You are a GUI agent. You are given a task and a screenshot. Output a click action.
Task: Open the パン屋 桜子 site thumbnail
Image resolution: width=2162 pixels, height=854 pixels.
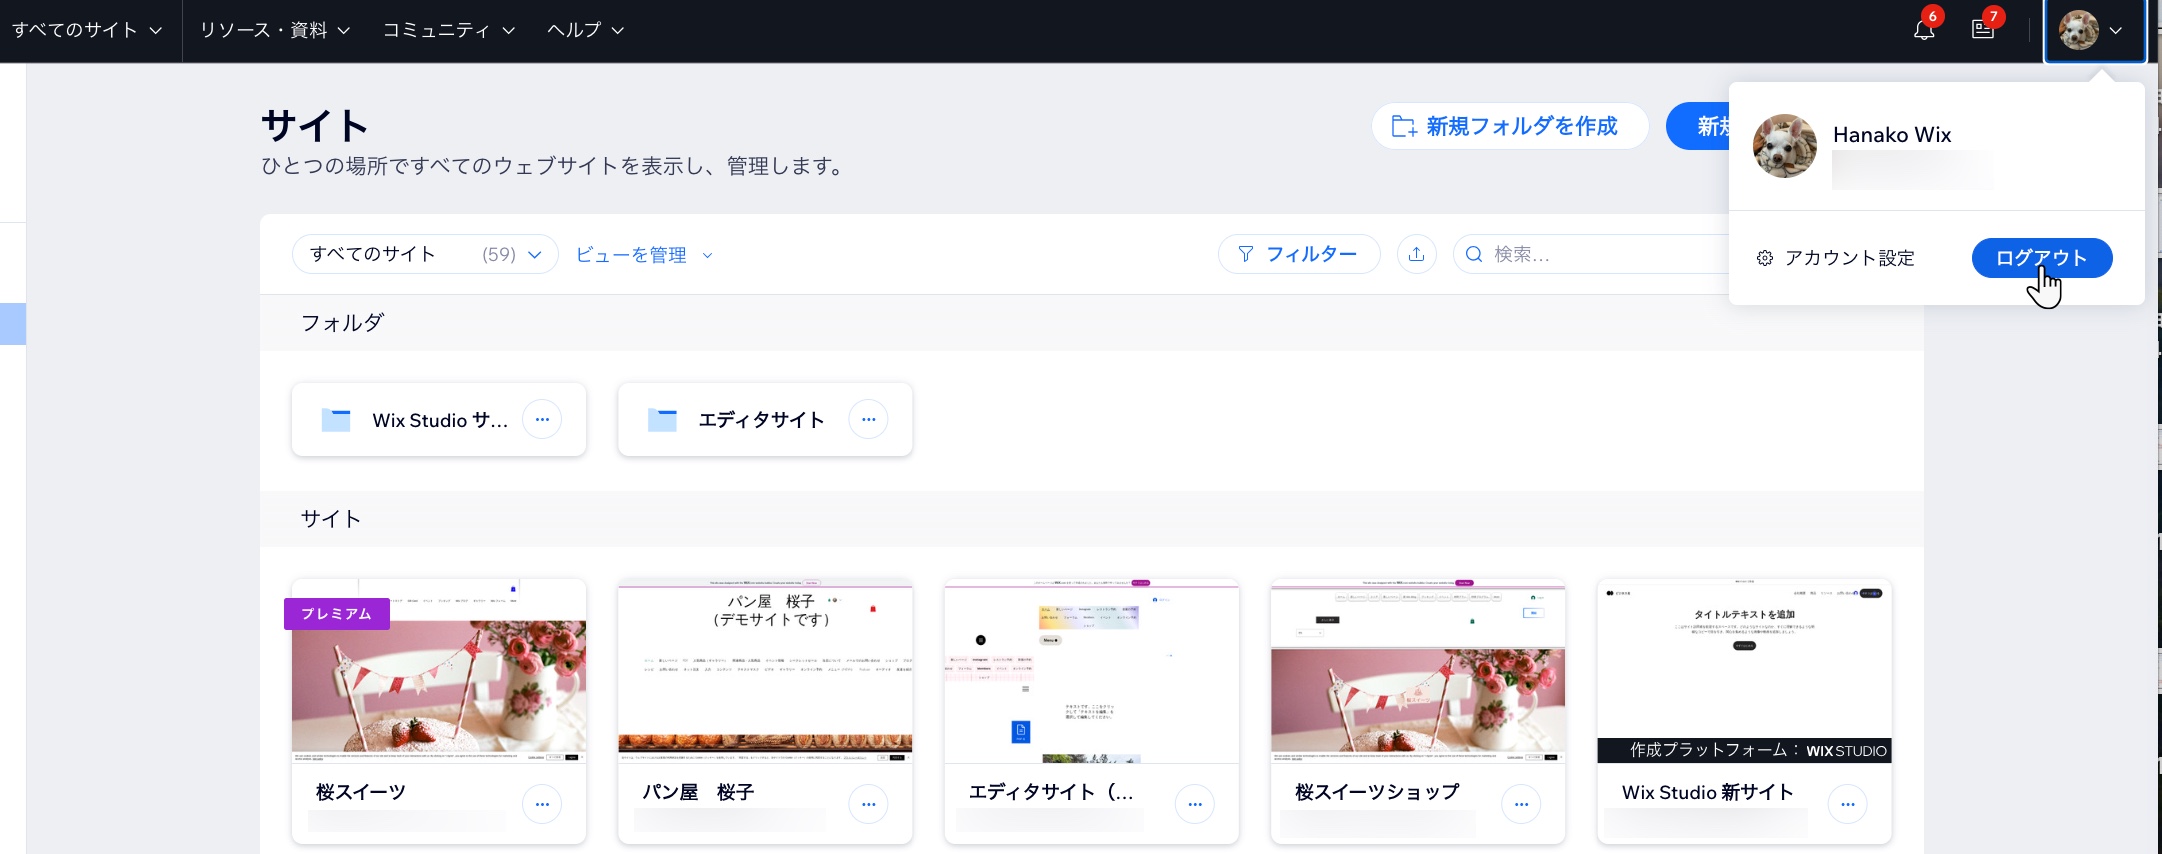(x=765, y=671)
